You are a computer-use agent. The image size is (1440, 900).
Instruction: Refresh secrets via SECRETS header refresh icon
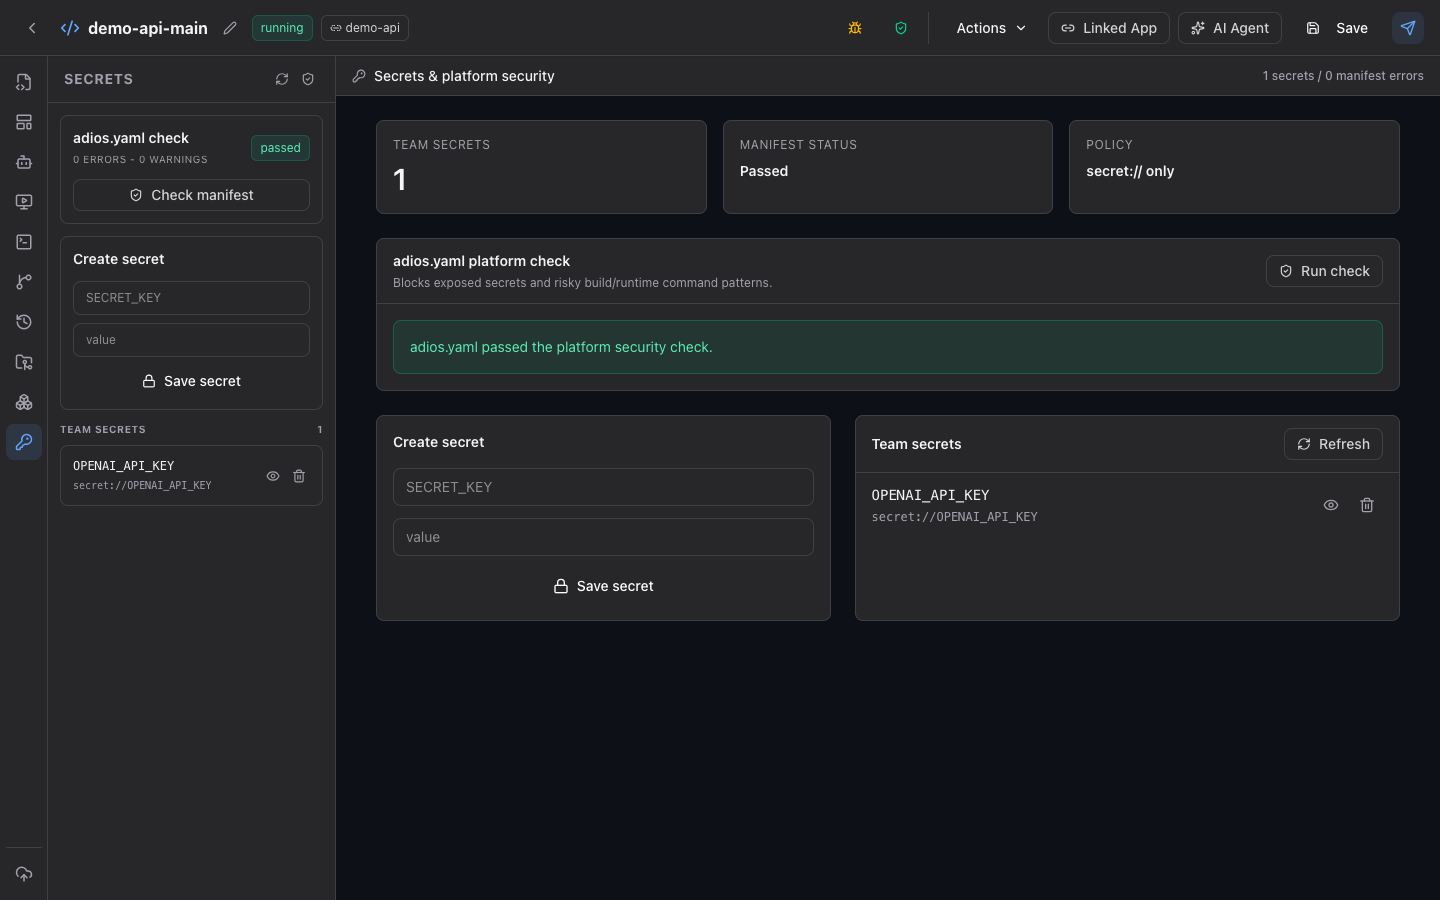click(x=282, y=79)
